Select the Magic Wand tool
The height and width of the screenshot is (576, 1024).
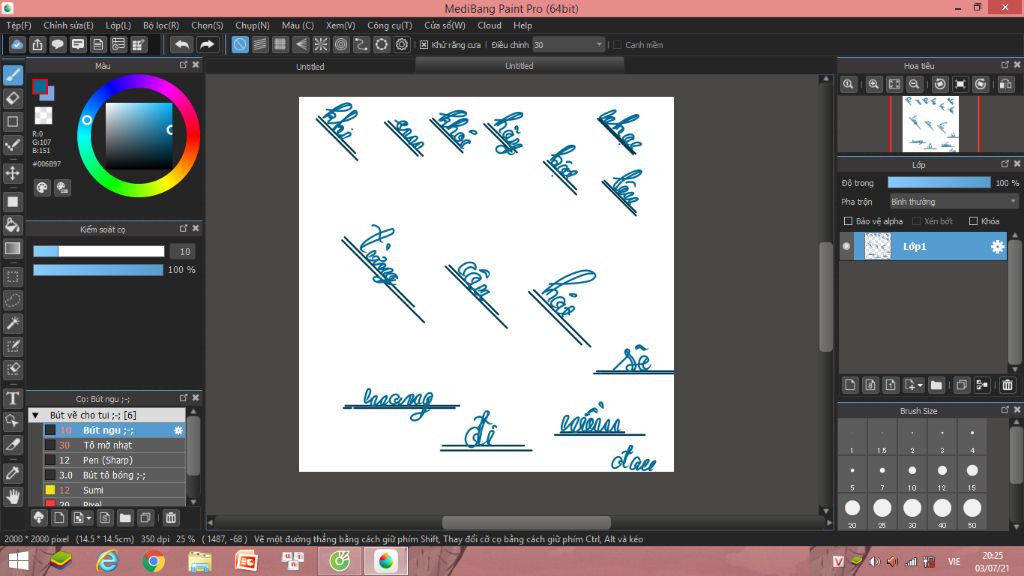pos(12,323)
